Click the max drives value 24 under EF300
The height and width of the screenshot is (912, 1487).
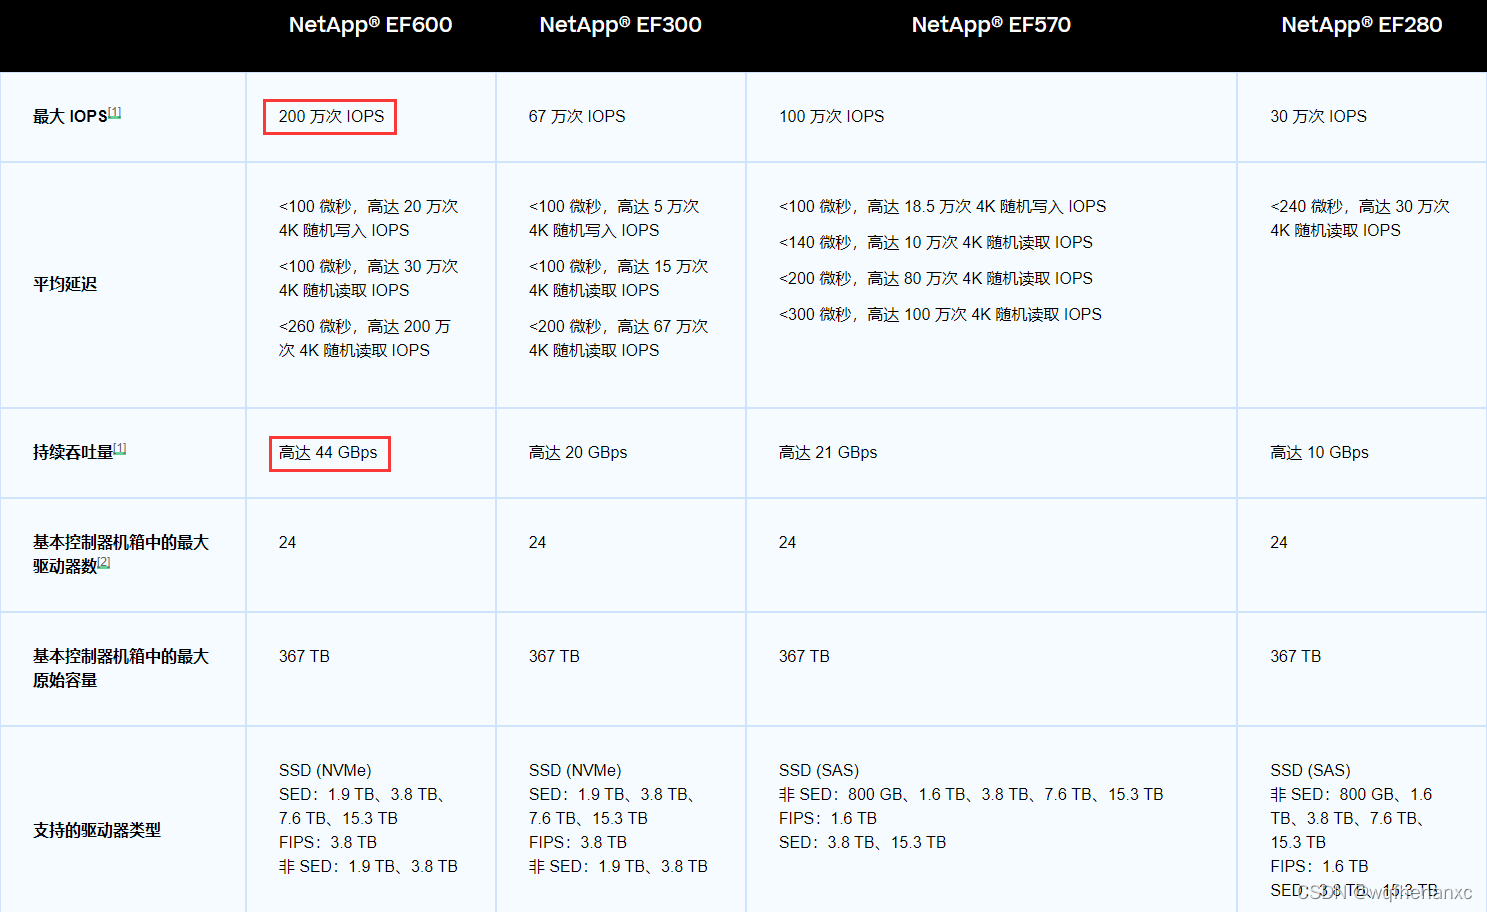(x=538, y=543)
